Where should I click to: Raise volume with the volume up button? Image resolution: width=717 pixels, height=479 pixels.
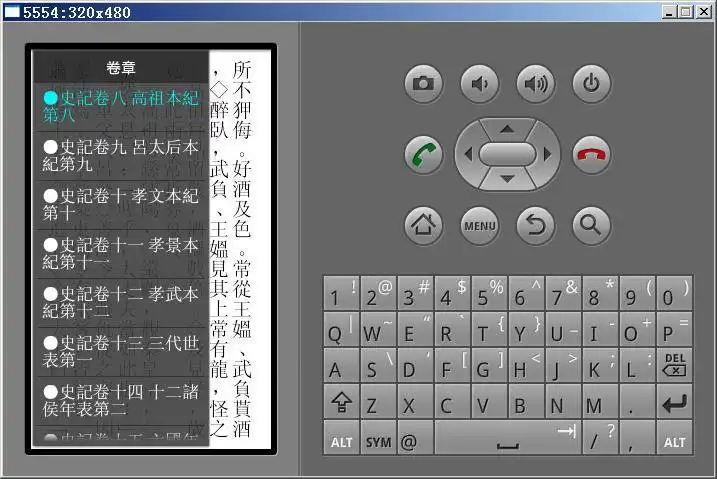535,84
